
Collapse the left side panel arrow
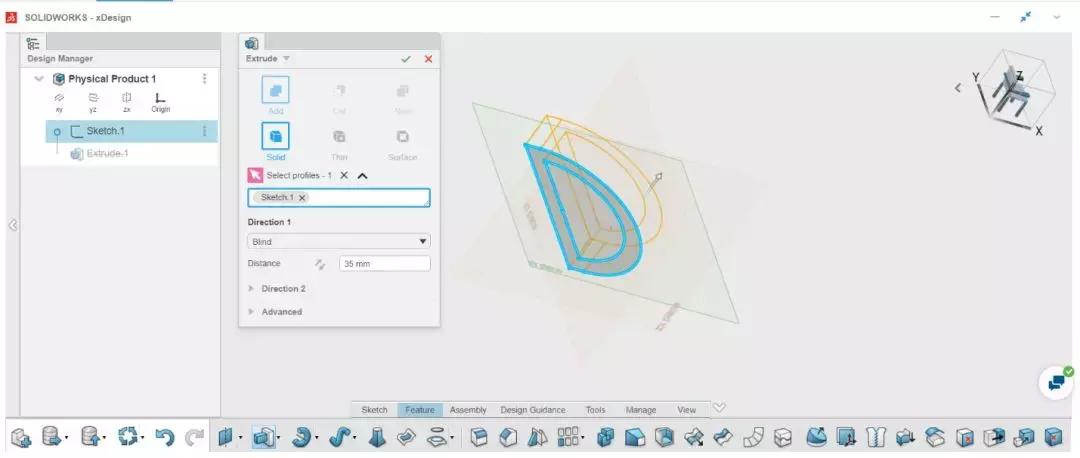point(12,225)
